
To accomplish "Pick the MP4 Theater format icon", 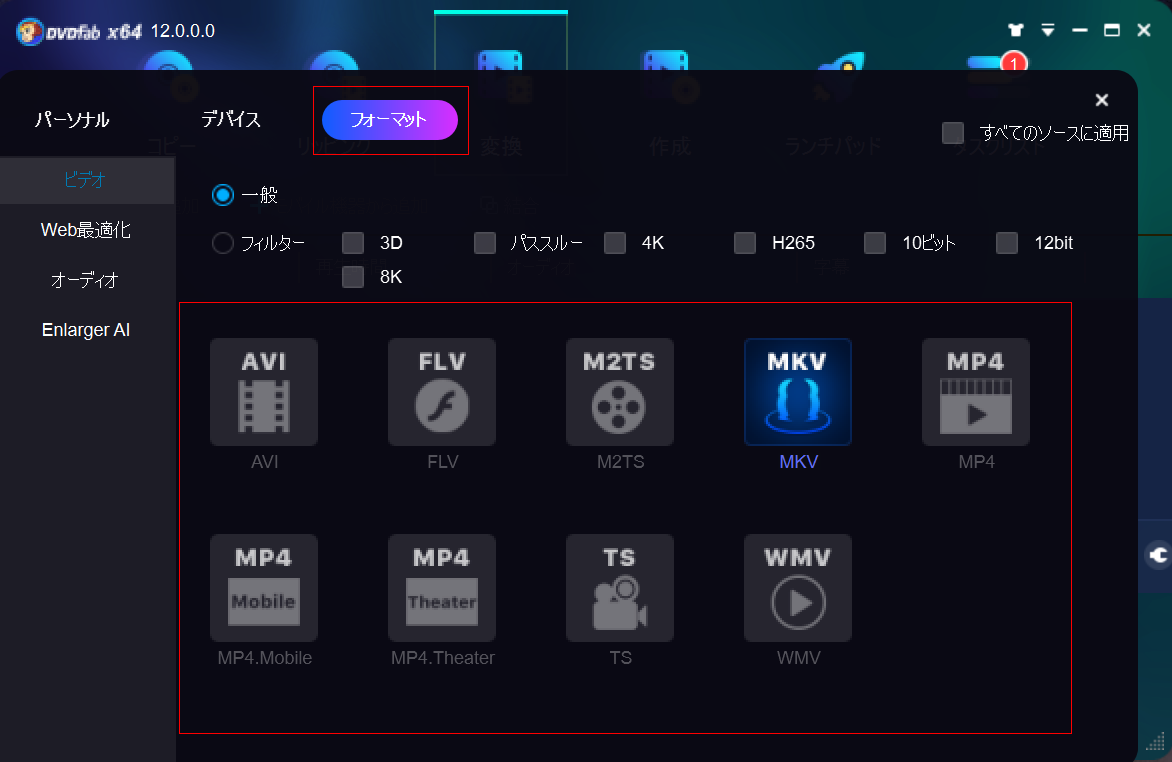I will point(442,588).
